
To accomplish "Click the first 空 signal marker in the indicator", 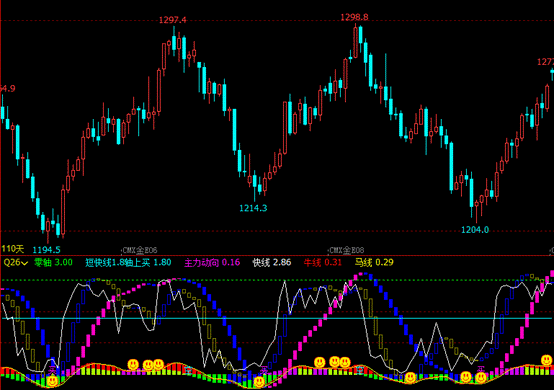I will click(188, 370).
